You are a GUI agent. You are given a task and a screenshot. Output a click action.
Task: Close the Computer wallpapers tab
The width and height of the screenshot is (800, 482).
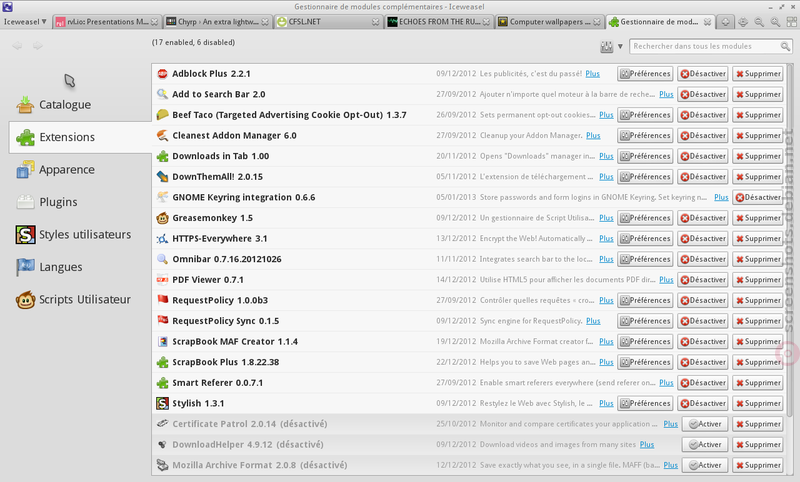596,22
